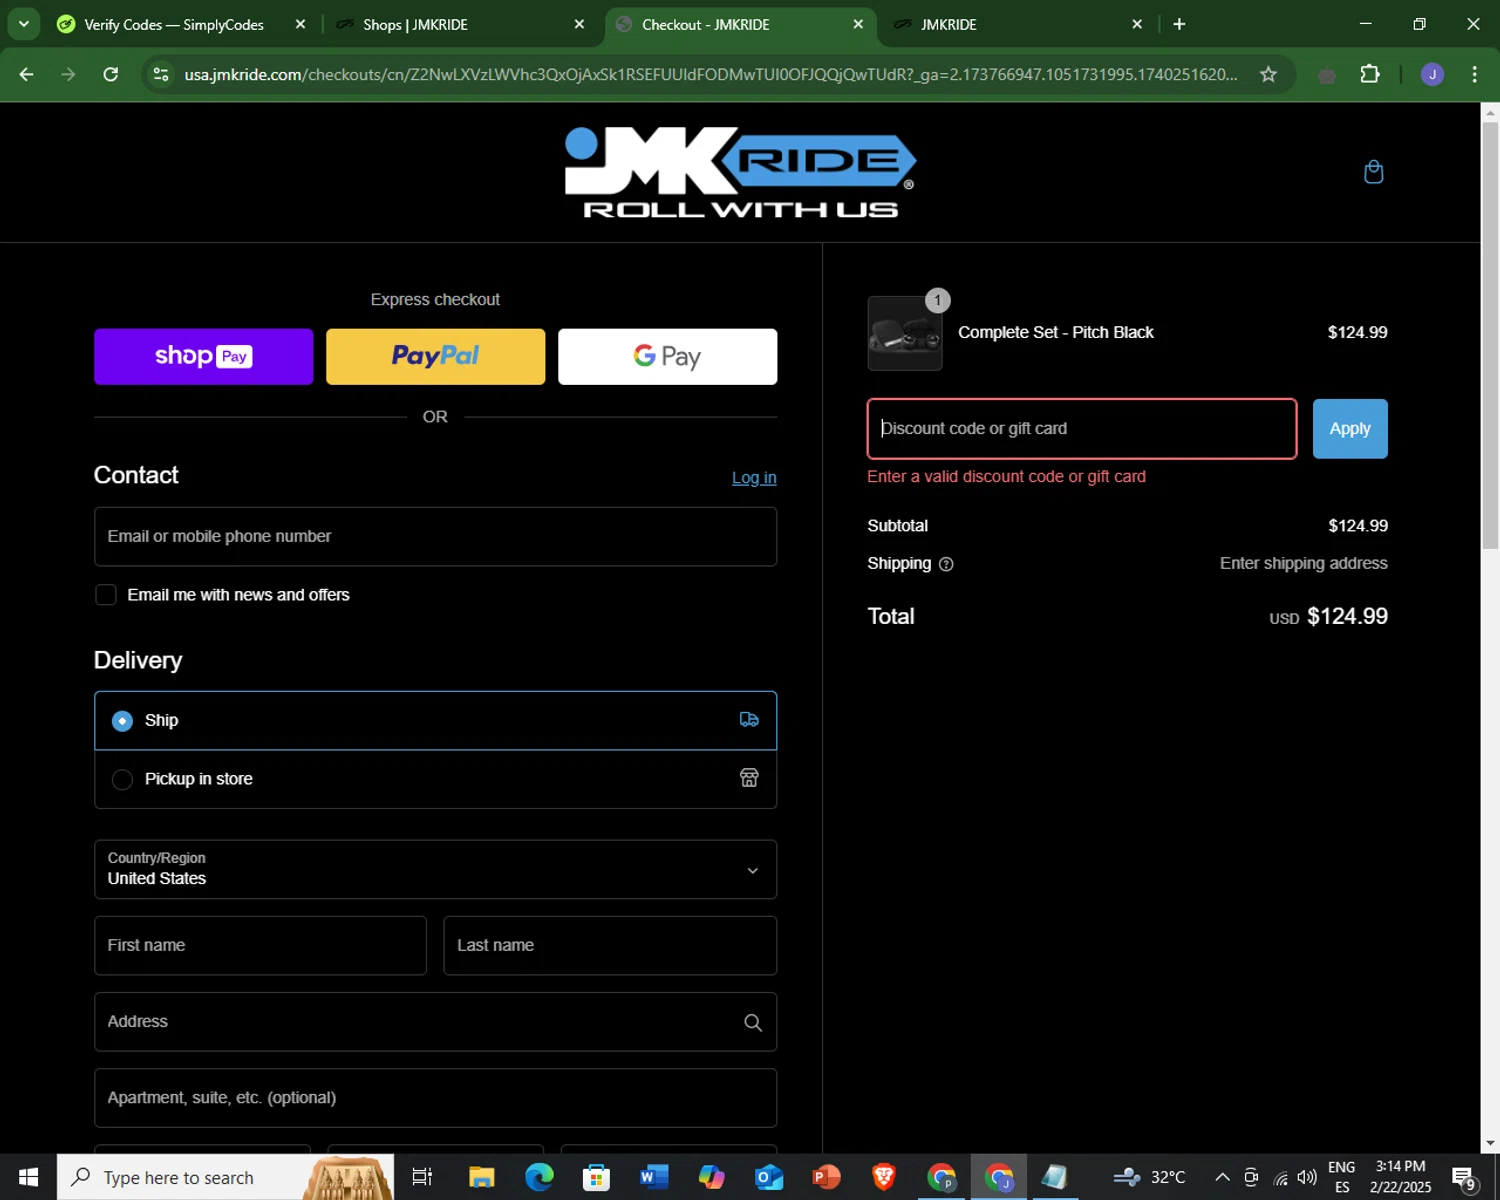Switch to Verify Codes — SimplyCodes tab
Image resolution: width=1500 pixels, height=1200 pixels.
tap(174, 24)
